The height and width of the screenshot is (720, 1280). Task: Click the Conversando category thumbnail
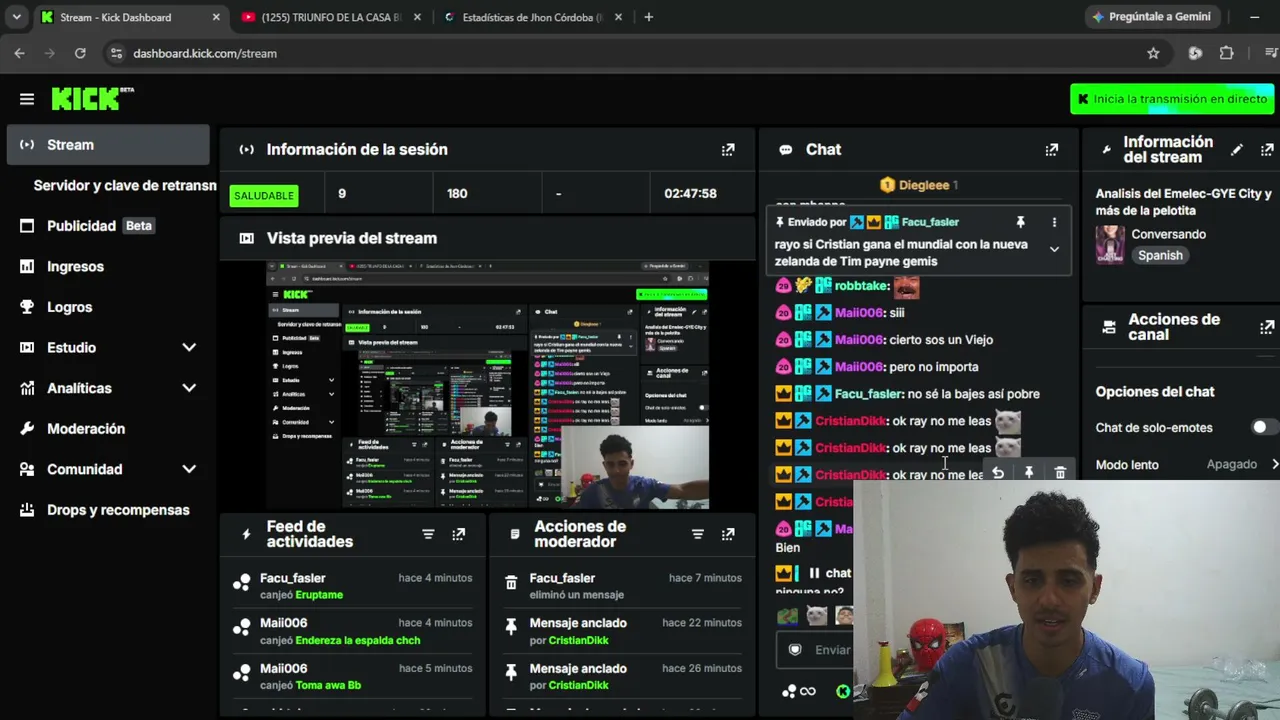coord(1110,245)
